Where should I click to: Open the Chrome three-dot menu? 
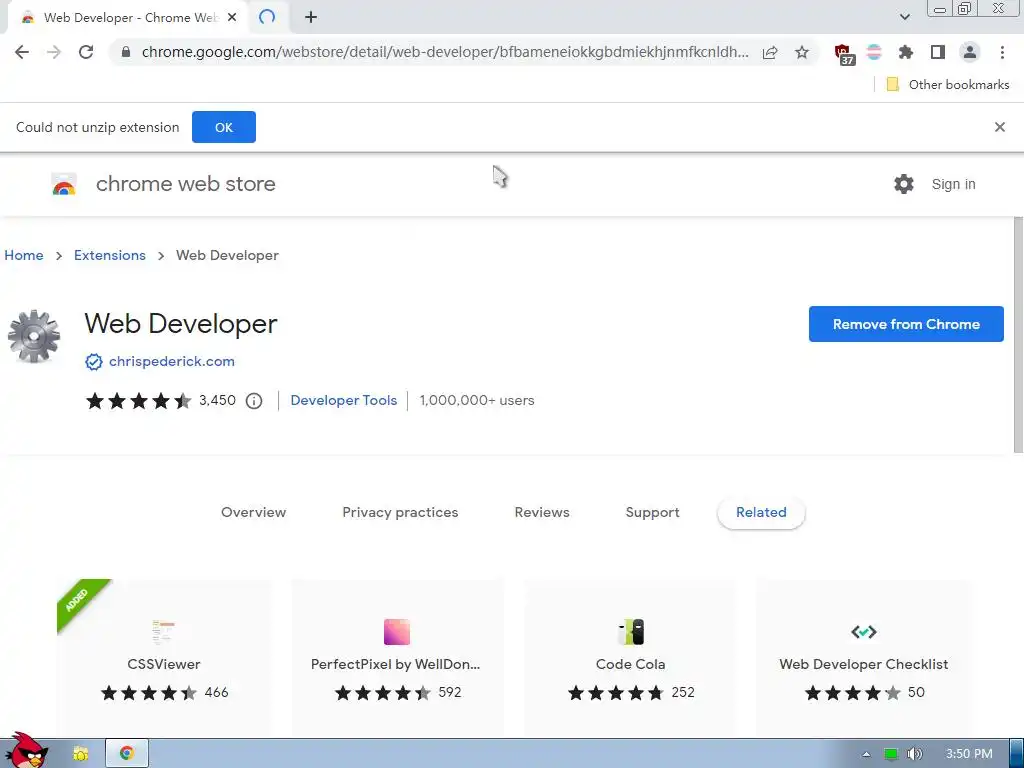pos(1002,52)
